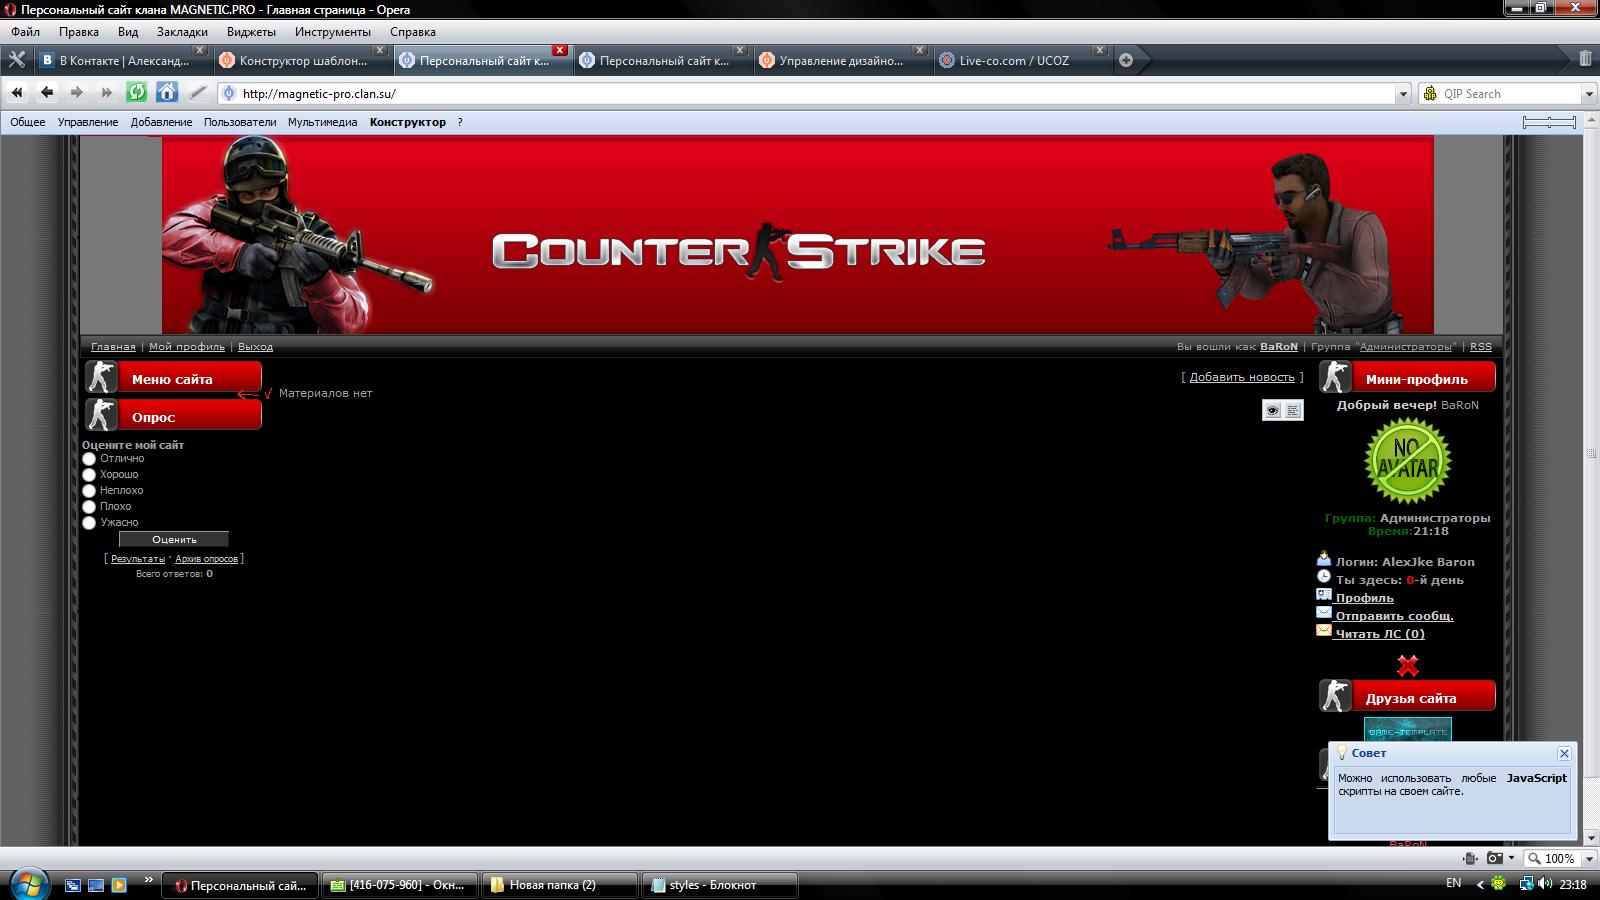Expand the address bar history dropdown
This screenshot has width=1600, height=900.
pos(1402,94)
